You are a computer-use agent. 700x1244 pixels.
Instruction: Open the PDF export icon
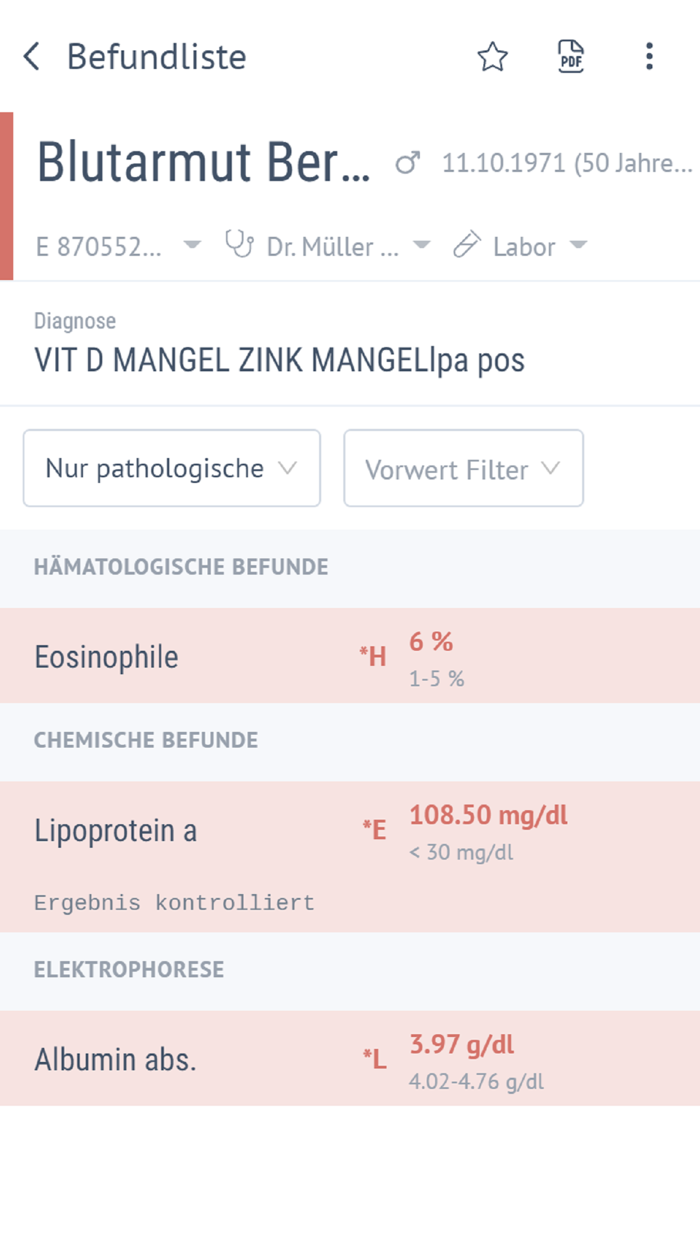570,57
